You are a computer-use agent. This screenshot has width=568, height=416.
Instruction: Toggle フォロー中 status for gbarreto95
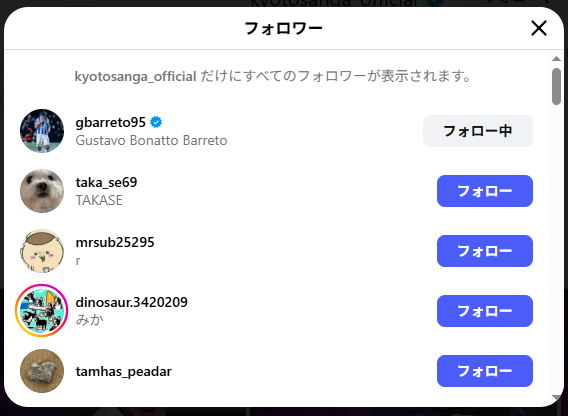click(x=478, y=131)
